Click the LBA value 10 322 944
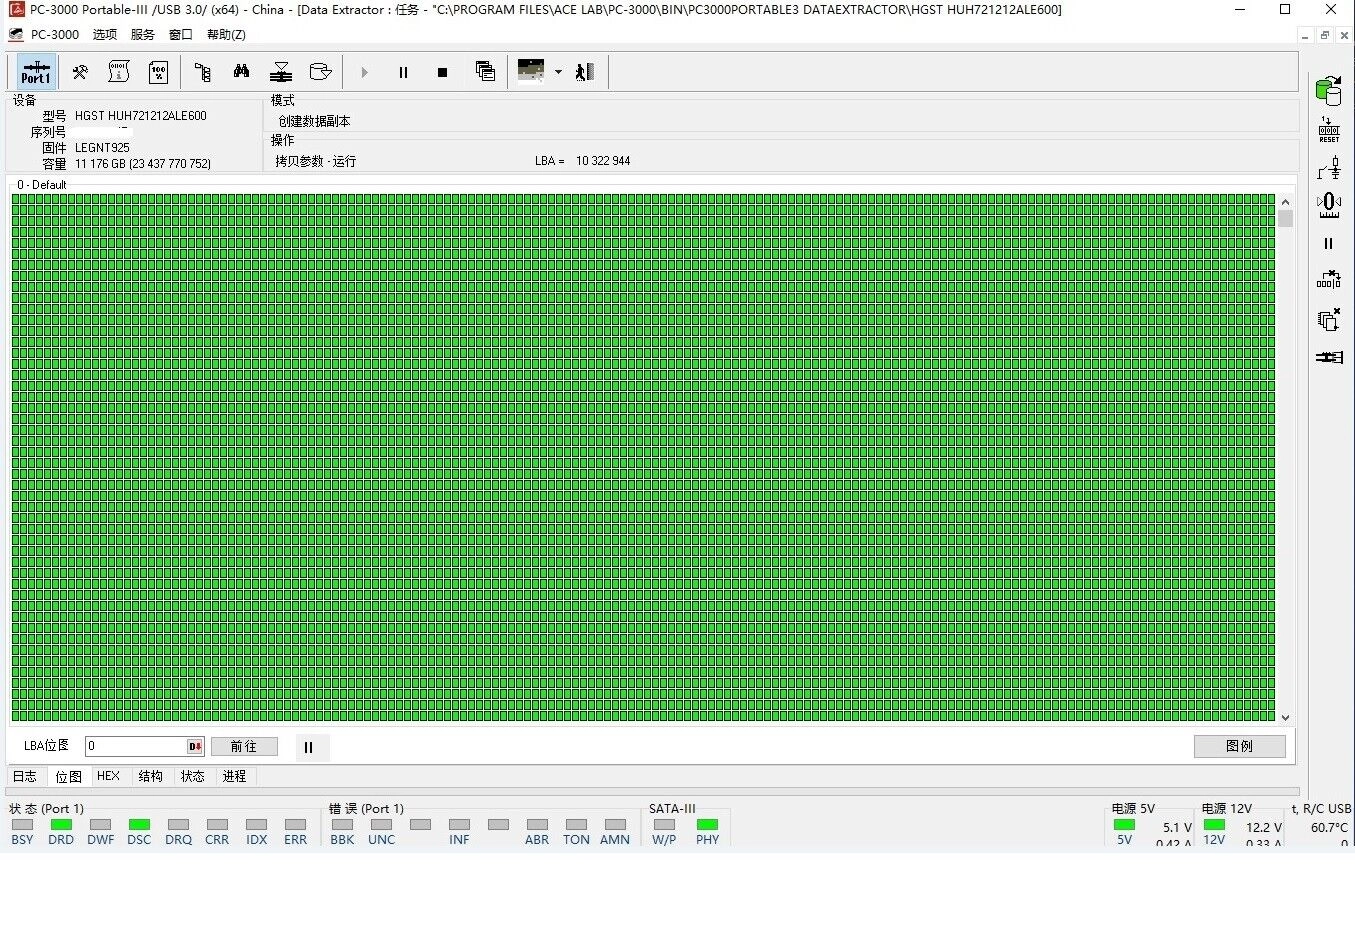1355x929 pixels. (x=603, y=161)
